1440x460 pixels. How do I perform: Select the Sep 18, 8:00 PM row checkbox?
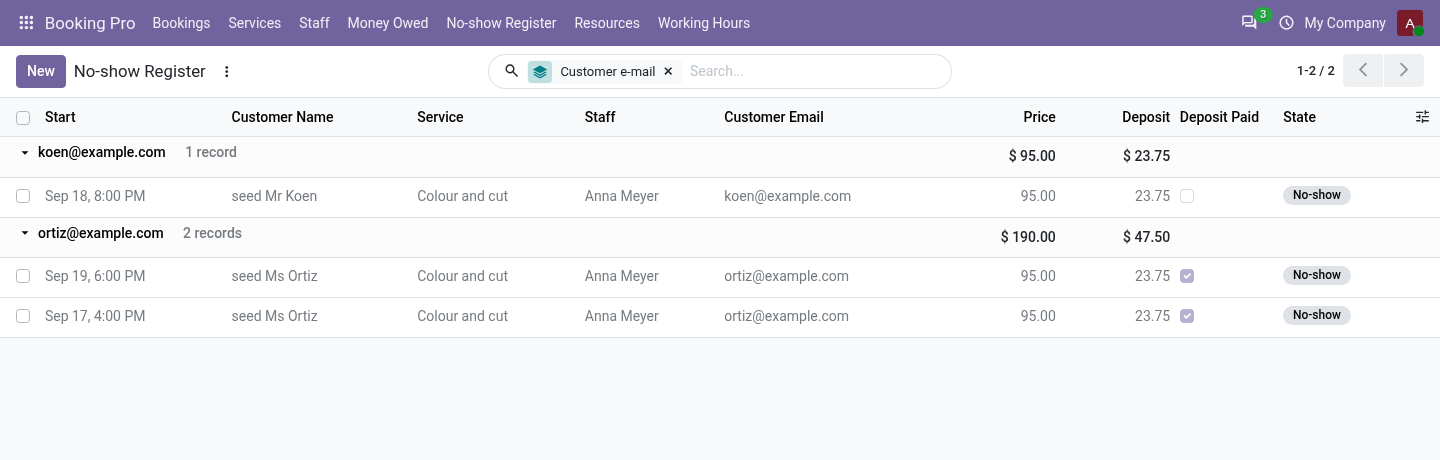(23, 196)
